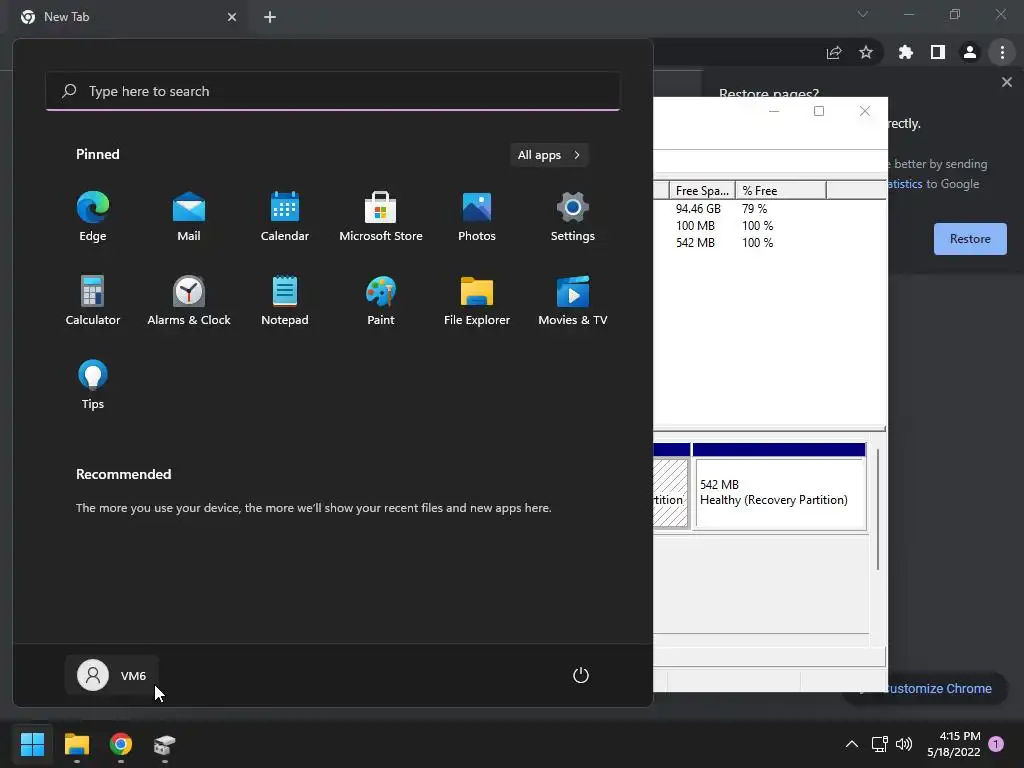Open File Explorer from pinned apps

477,300
